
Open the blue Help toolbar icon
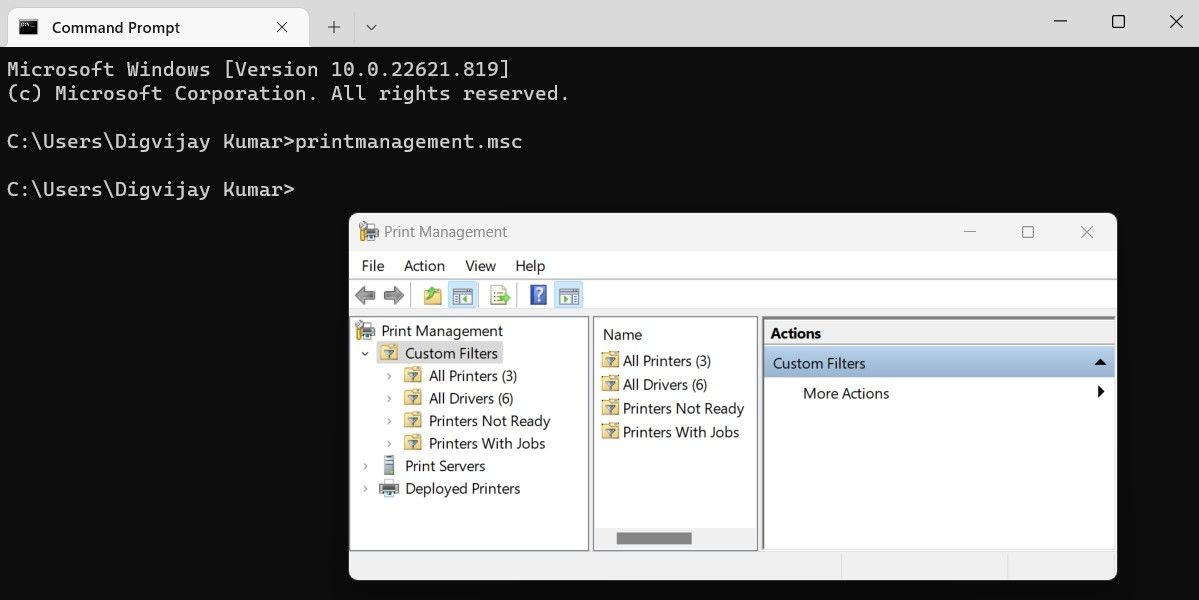(x=538, y=295)
